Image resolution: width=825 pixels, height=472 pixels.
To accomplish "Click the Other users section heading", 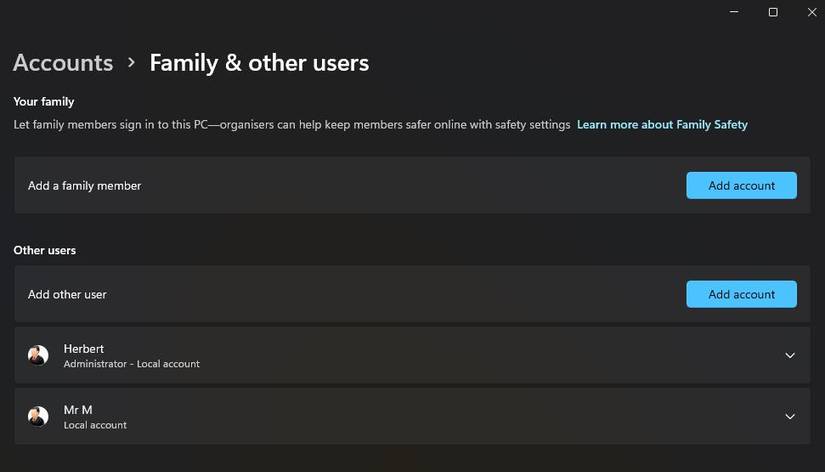I will click(45, 250).
